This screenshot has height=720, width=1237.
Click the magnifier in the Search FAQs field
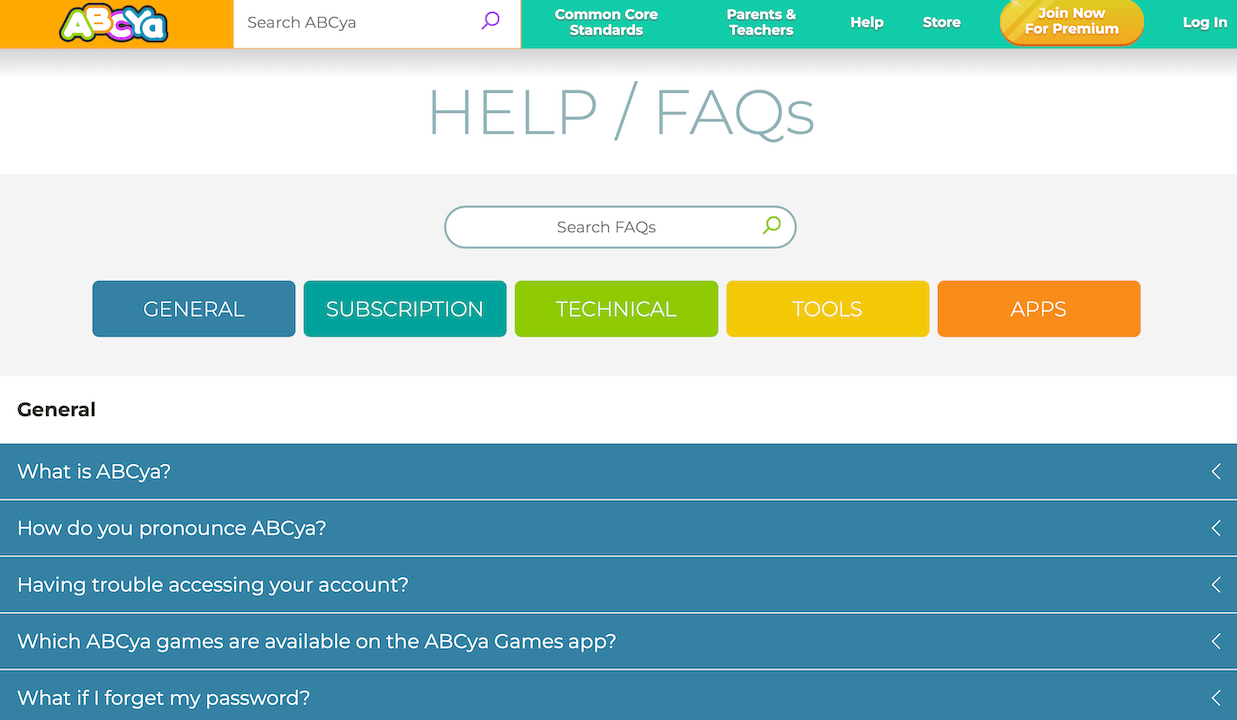(770, 227)
